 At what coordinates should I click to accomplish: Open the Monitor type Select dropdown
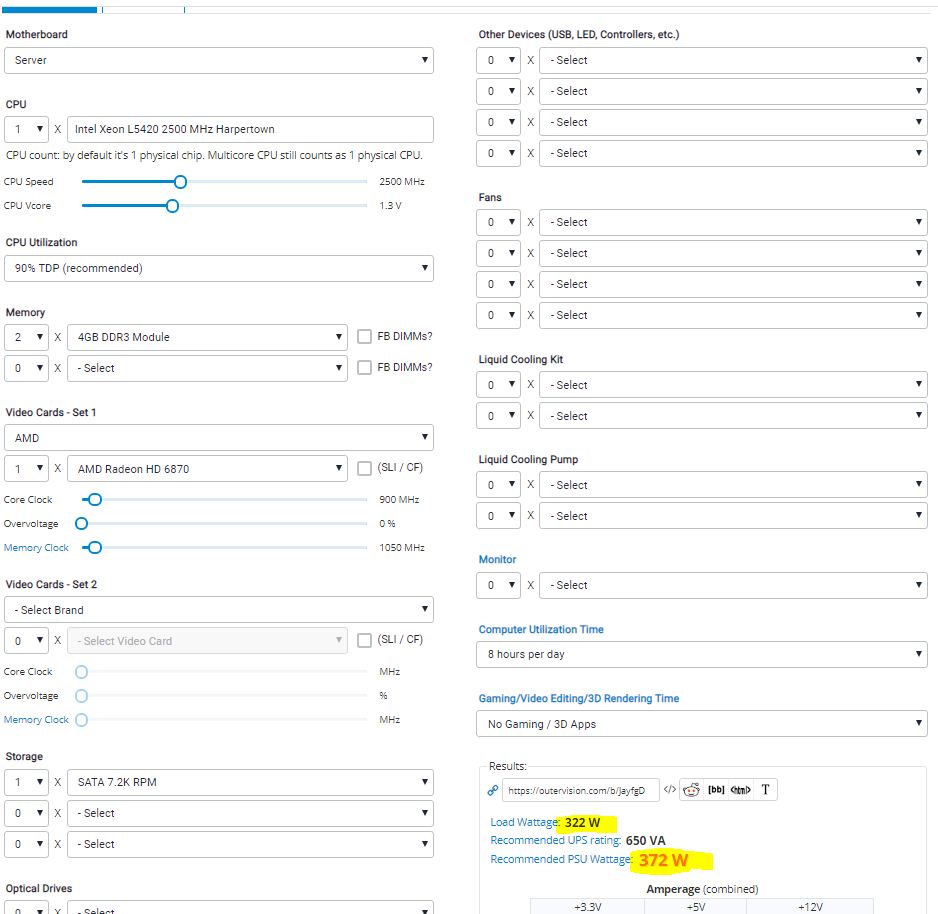click(x=733, y=586)
